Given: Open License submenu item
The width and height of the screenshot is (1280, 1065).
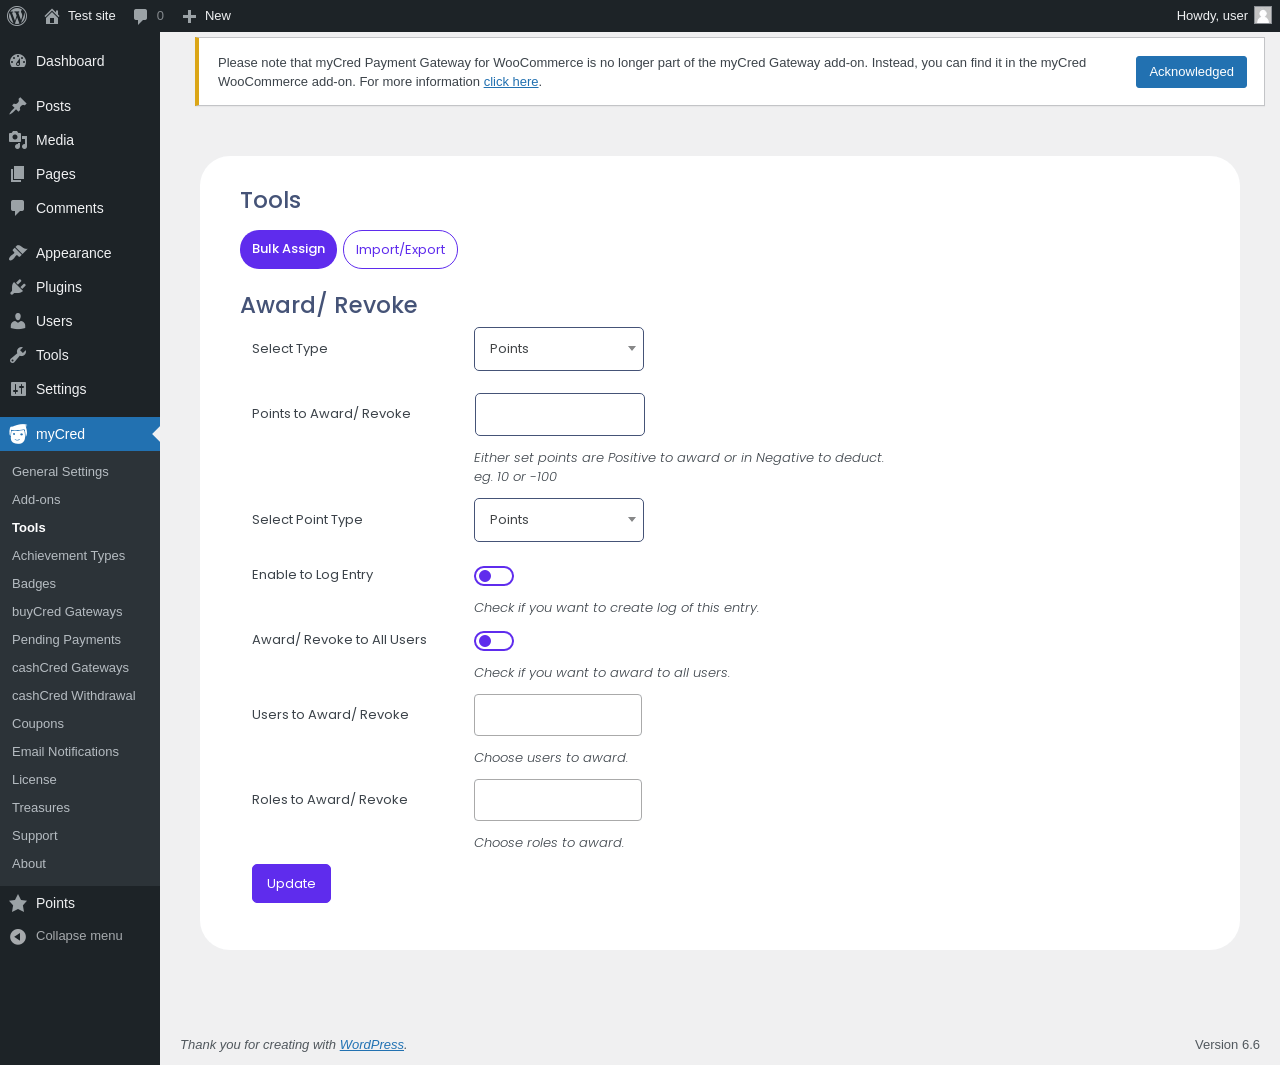Looking at the screenshot, I should point(34,780).
